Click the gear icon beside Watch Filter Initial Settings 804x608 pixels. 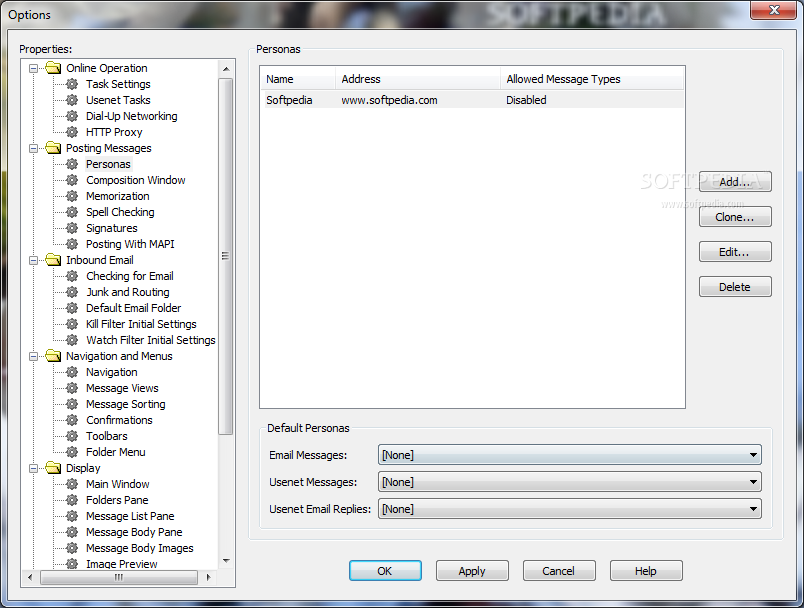72,340
